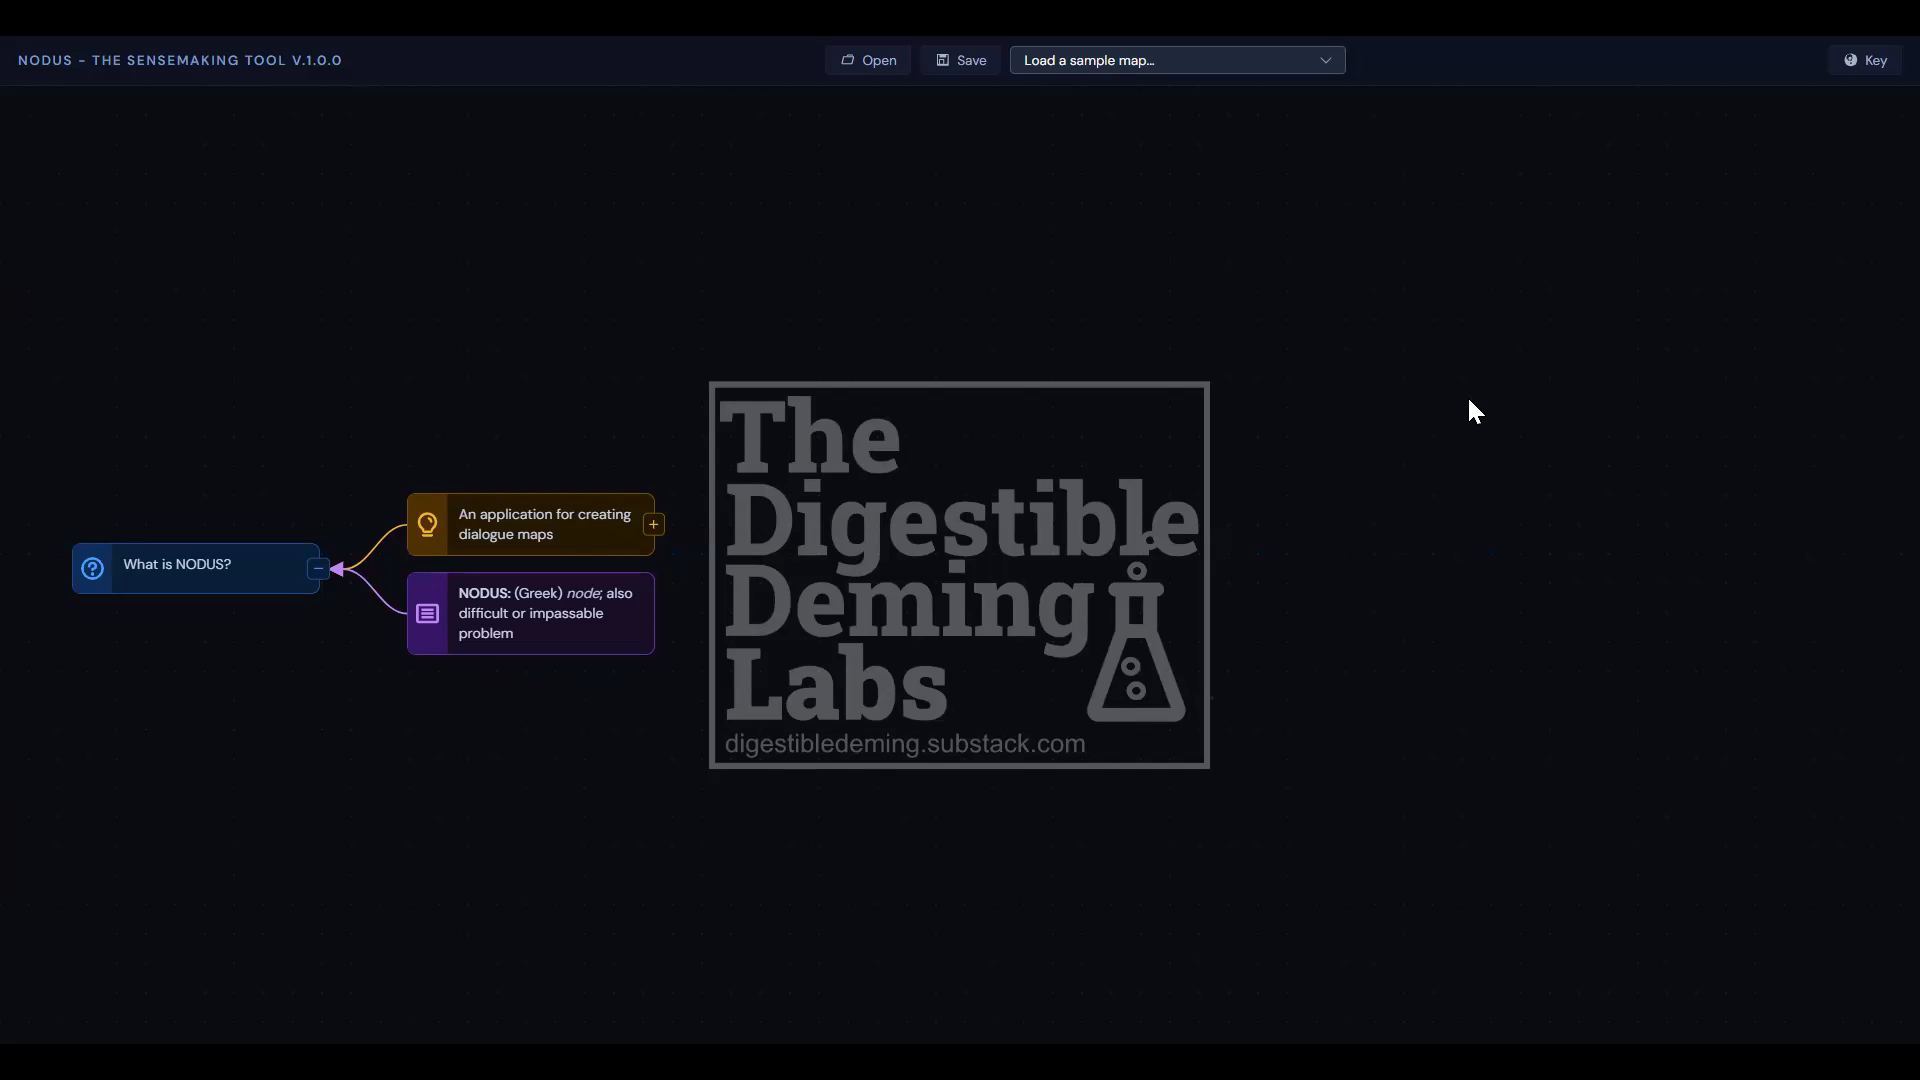Select the 'What is NODUS?' node text
This screenshot has height=1080, width=1920.
pos(177,565)
